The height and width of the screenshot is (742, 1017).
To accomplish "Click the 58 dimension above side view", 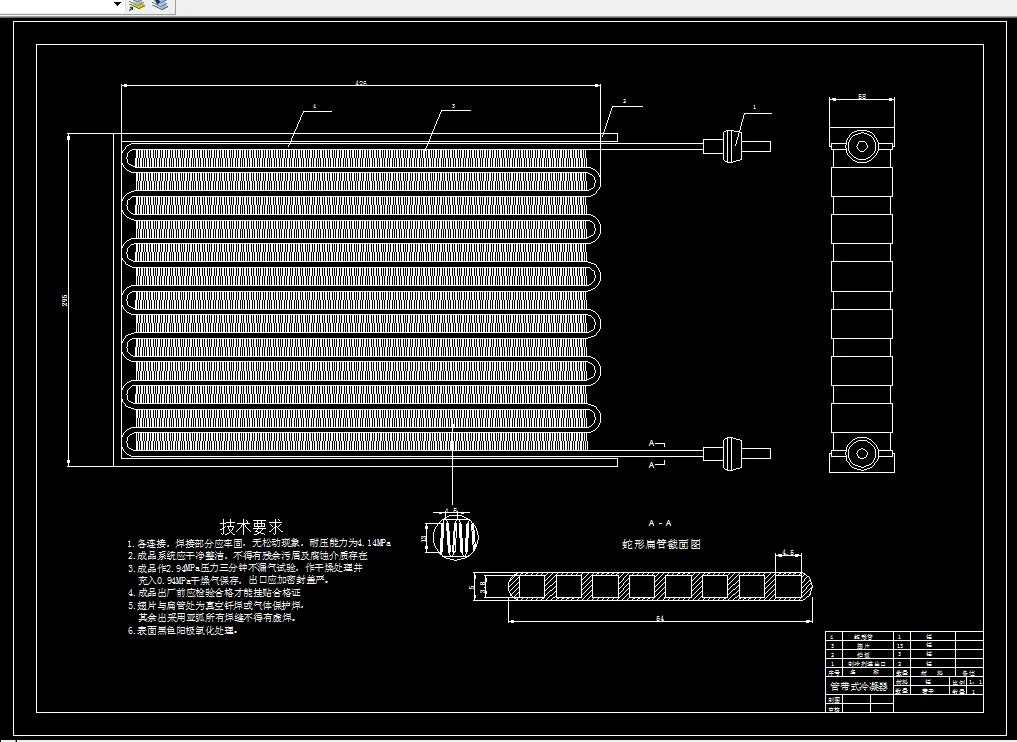I will tap(862, 96).
